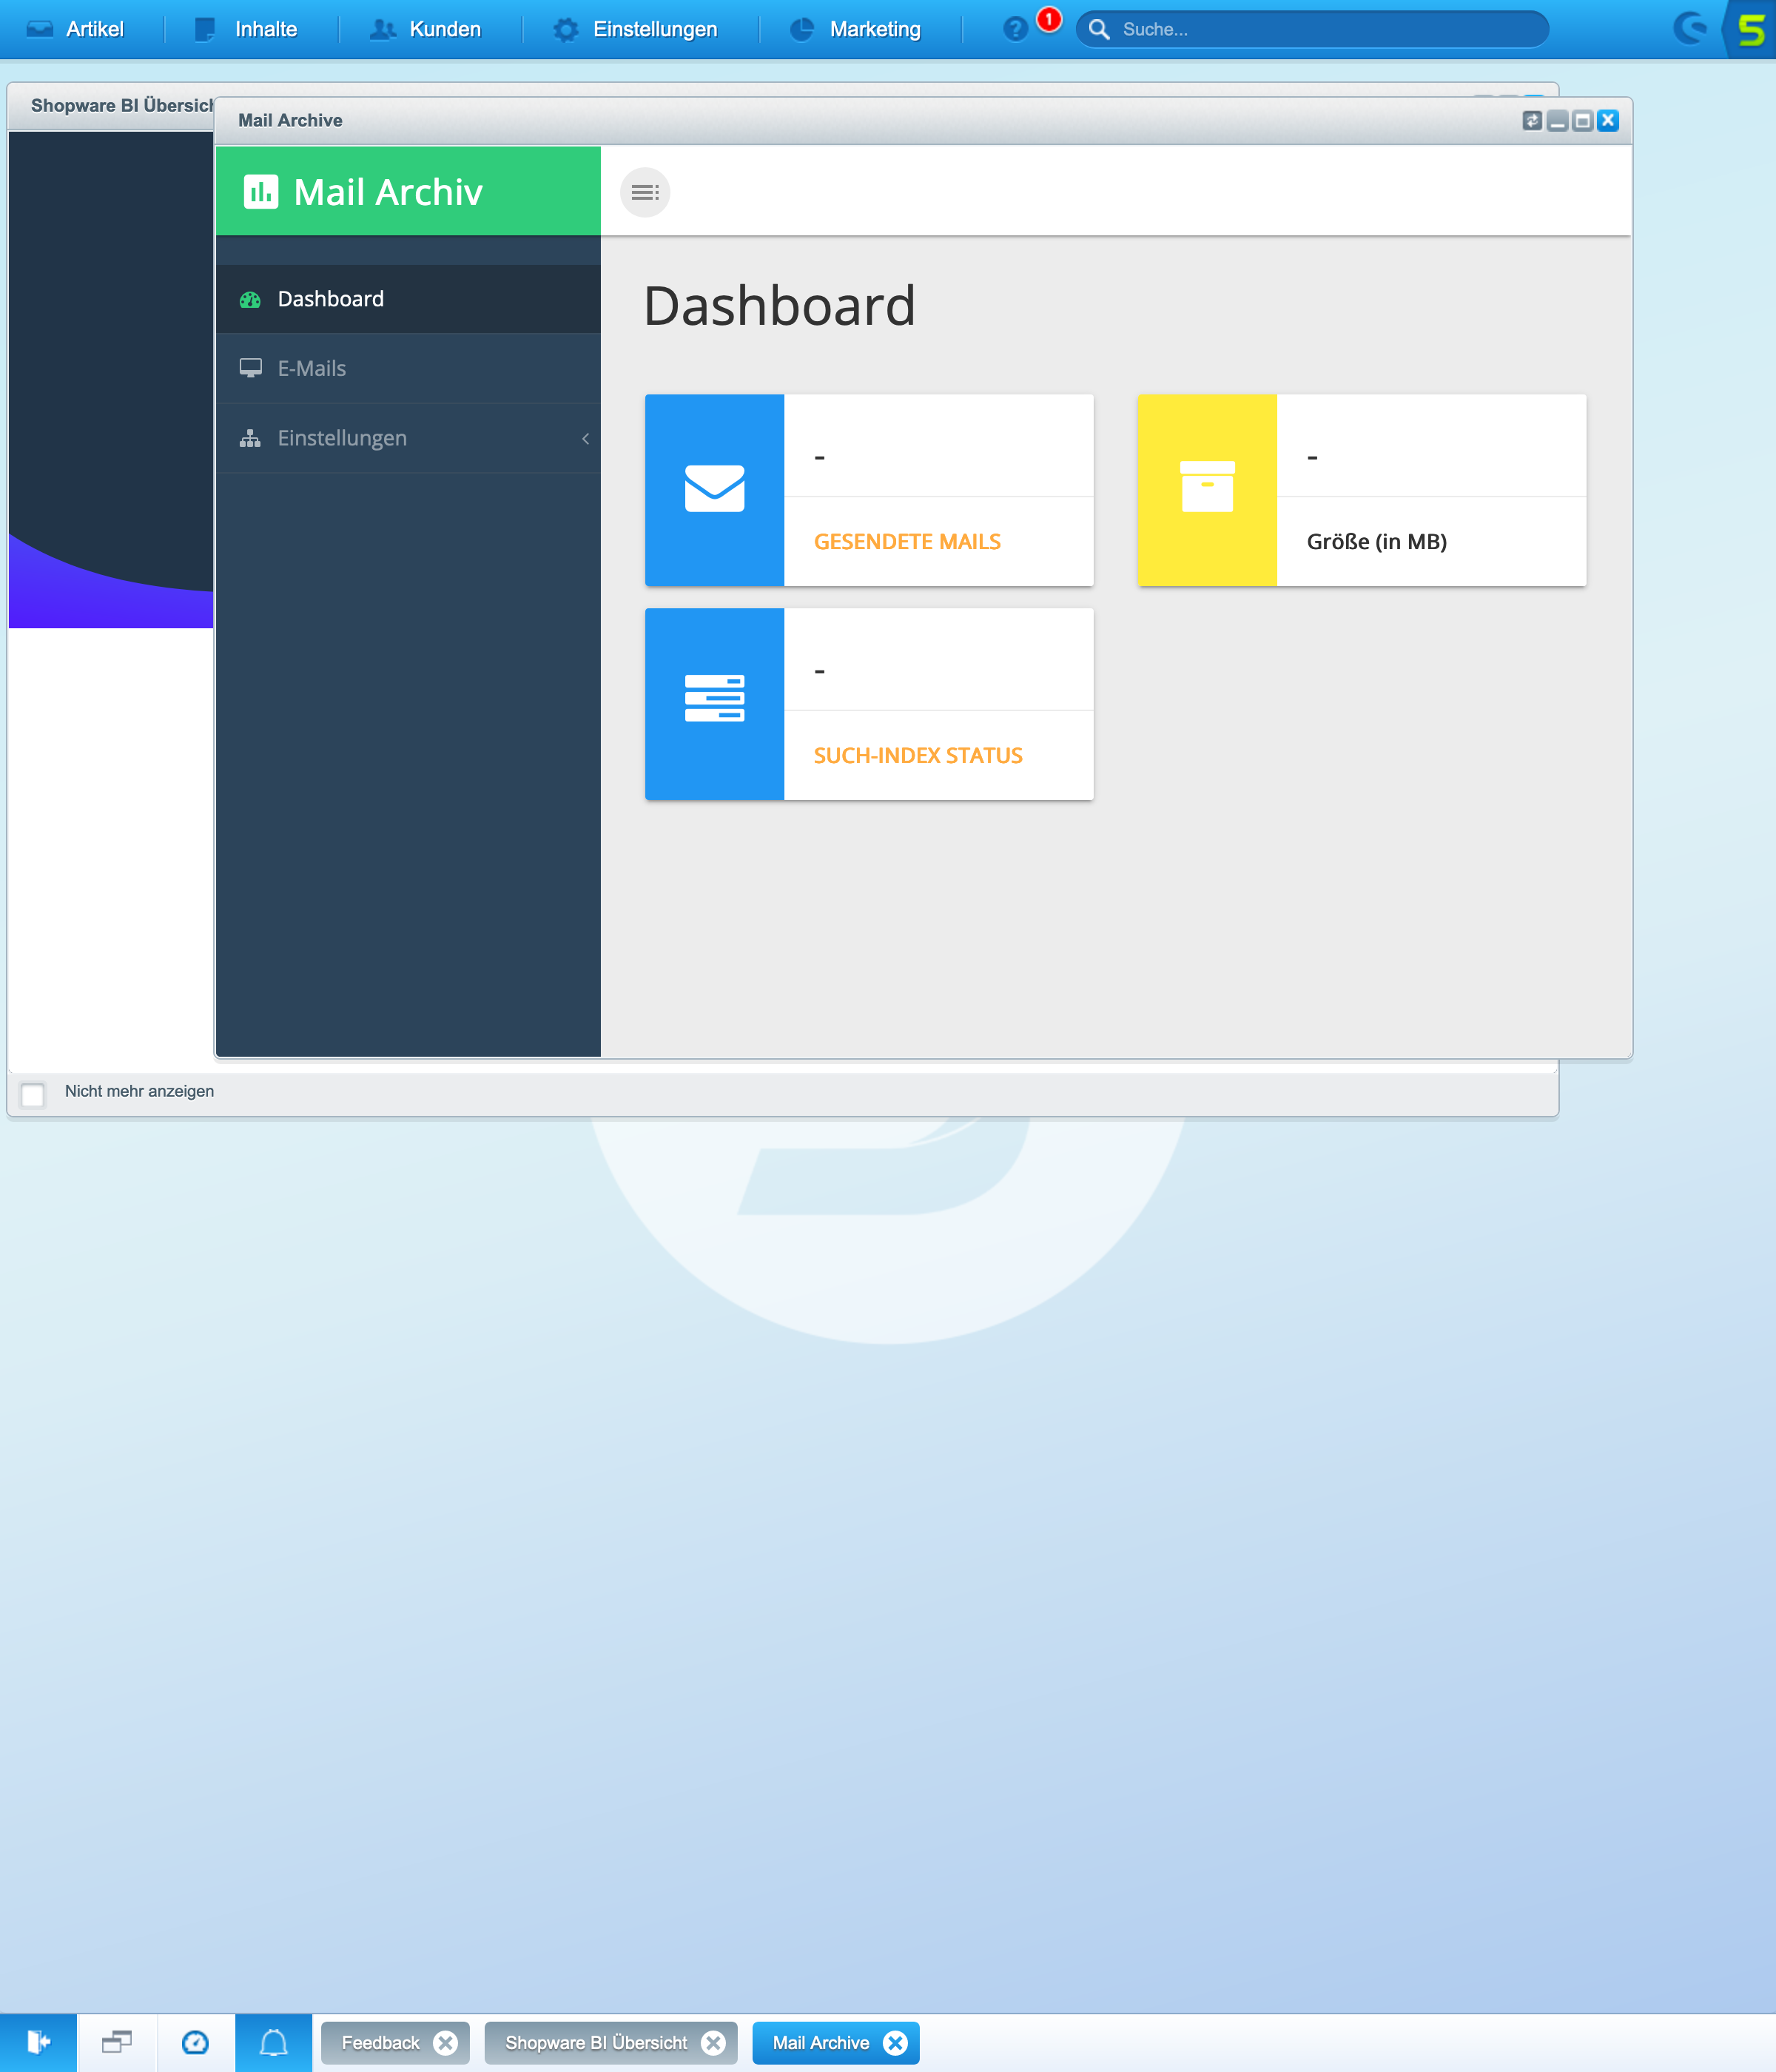Toggle the sidebar hamburger button
The width and height of the screenshot is (1776, 2072).
[645, 192]
